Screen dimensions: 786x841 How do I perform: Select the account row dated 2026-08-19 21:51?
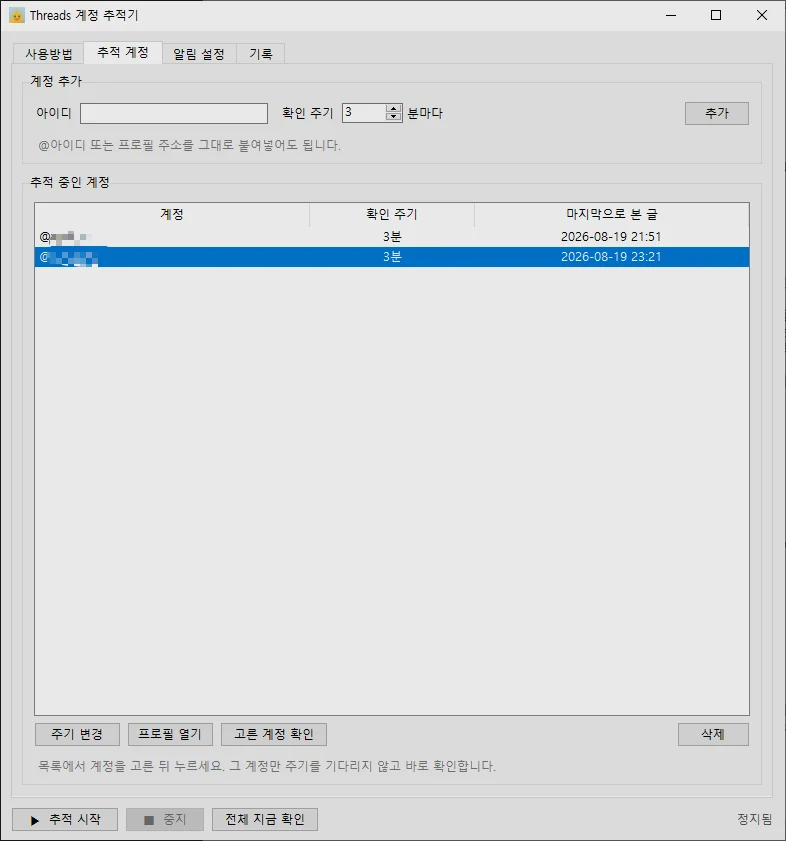tap(392, 237)
